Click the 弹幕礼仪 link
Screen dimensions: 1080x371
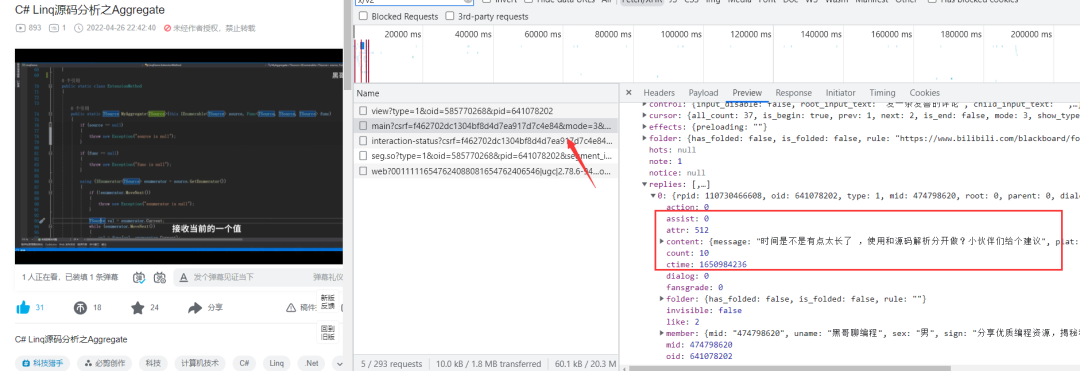[328, 277]
